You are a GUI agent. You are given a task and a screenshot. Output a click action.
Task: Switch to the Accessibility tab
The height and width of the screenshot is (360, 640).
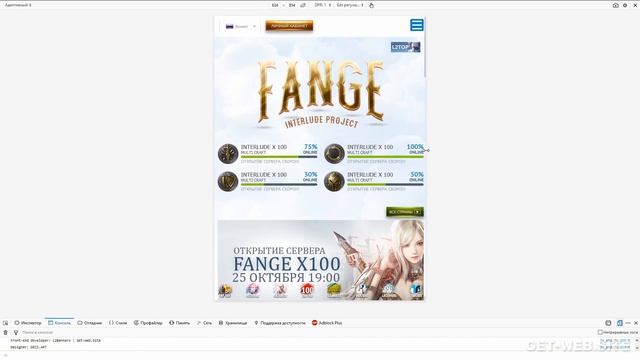(280, 323)
